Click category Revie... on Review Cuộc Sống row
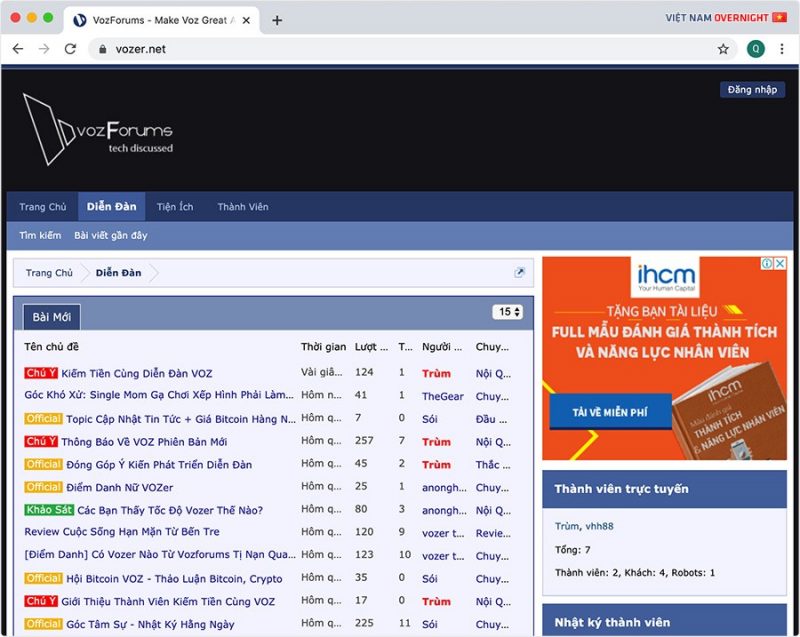 pyautogui.click(x=493, y=533)
